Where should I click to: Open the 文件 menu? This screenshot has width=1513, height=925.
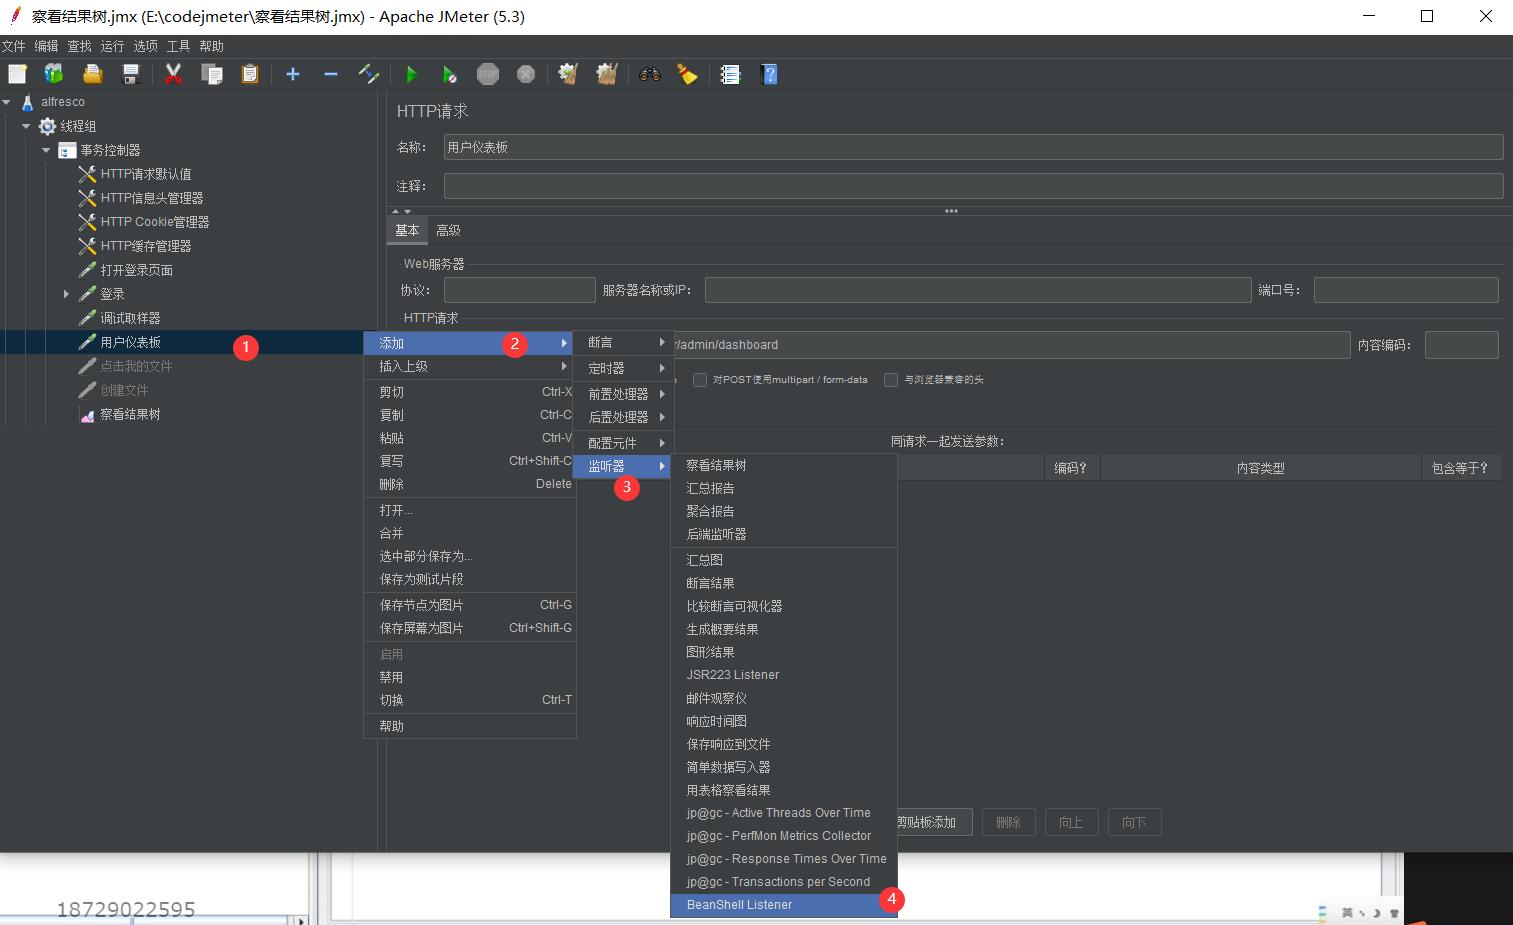pyautogui.click(x=14, y=46)
